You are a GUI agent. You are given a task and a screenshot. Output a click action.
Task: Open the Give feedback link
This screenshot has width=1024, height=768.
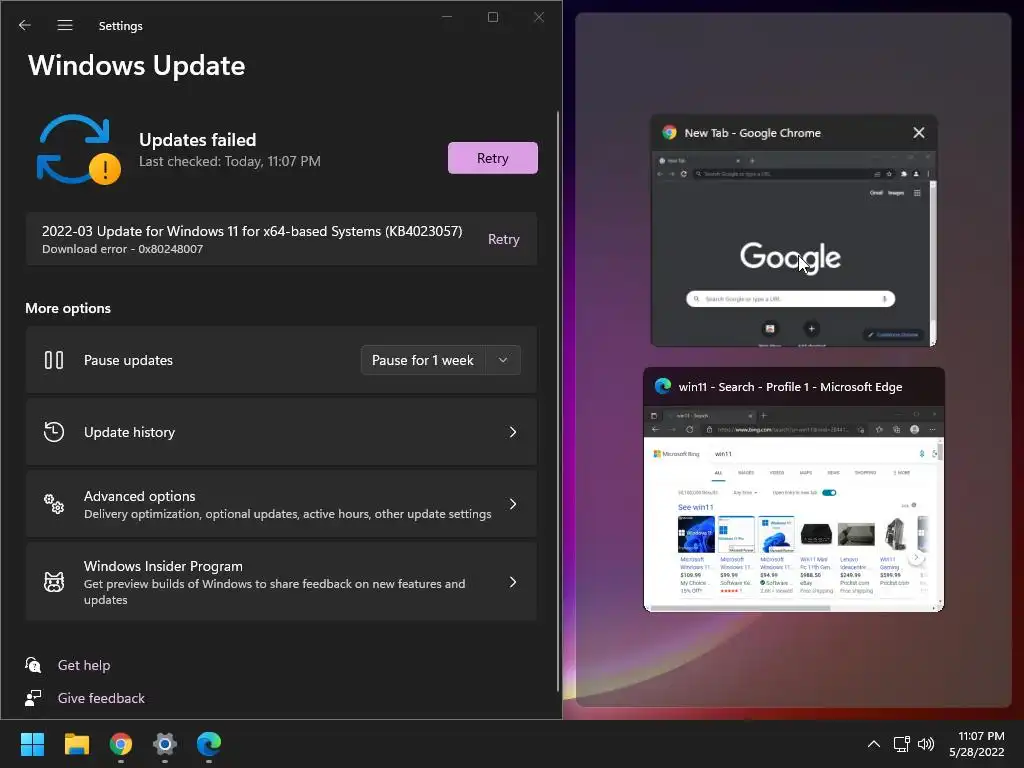coord(101,698)
